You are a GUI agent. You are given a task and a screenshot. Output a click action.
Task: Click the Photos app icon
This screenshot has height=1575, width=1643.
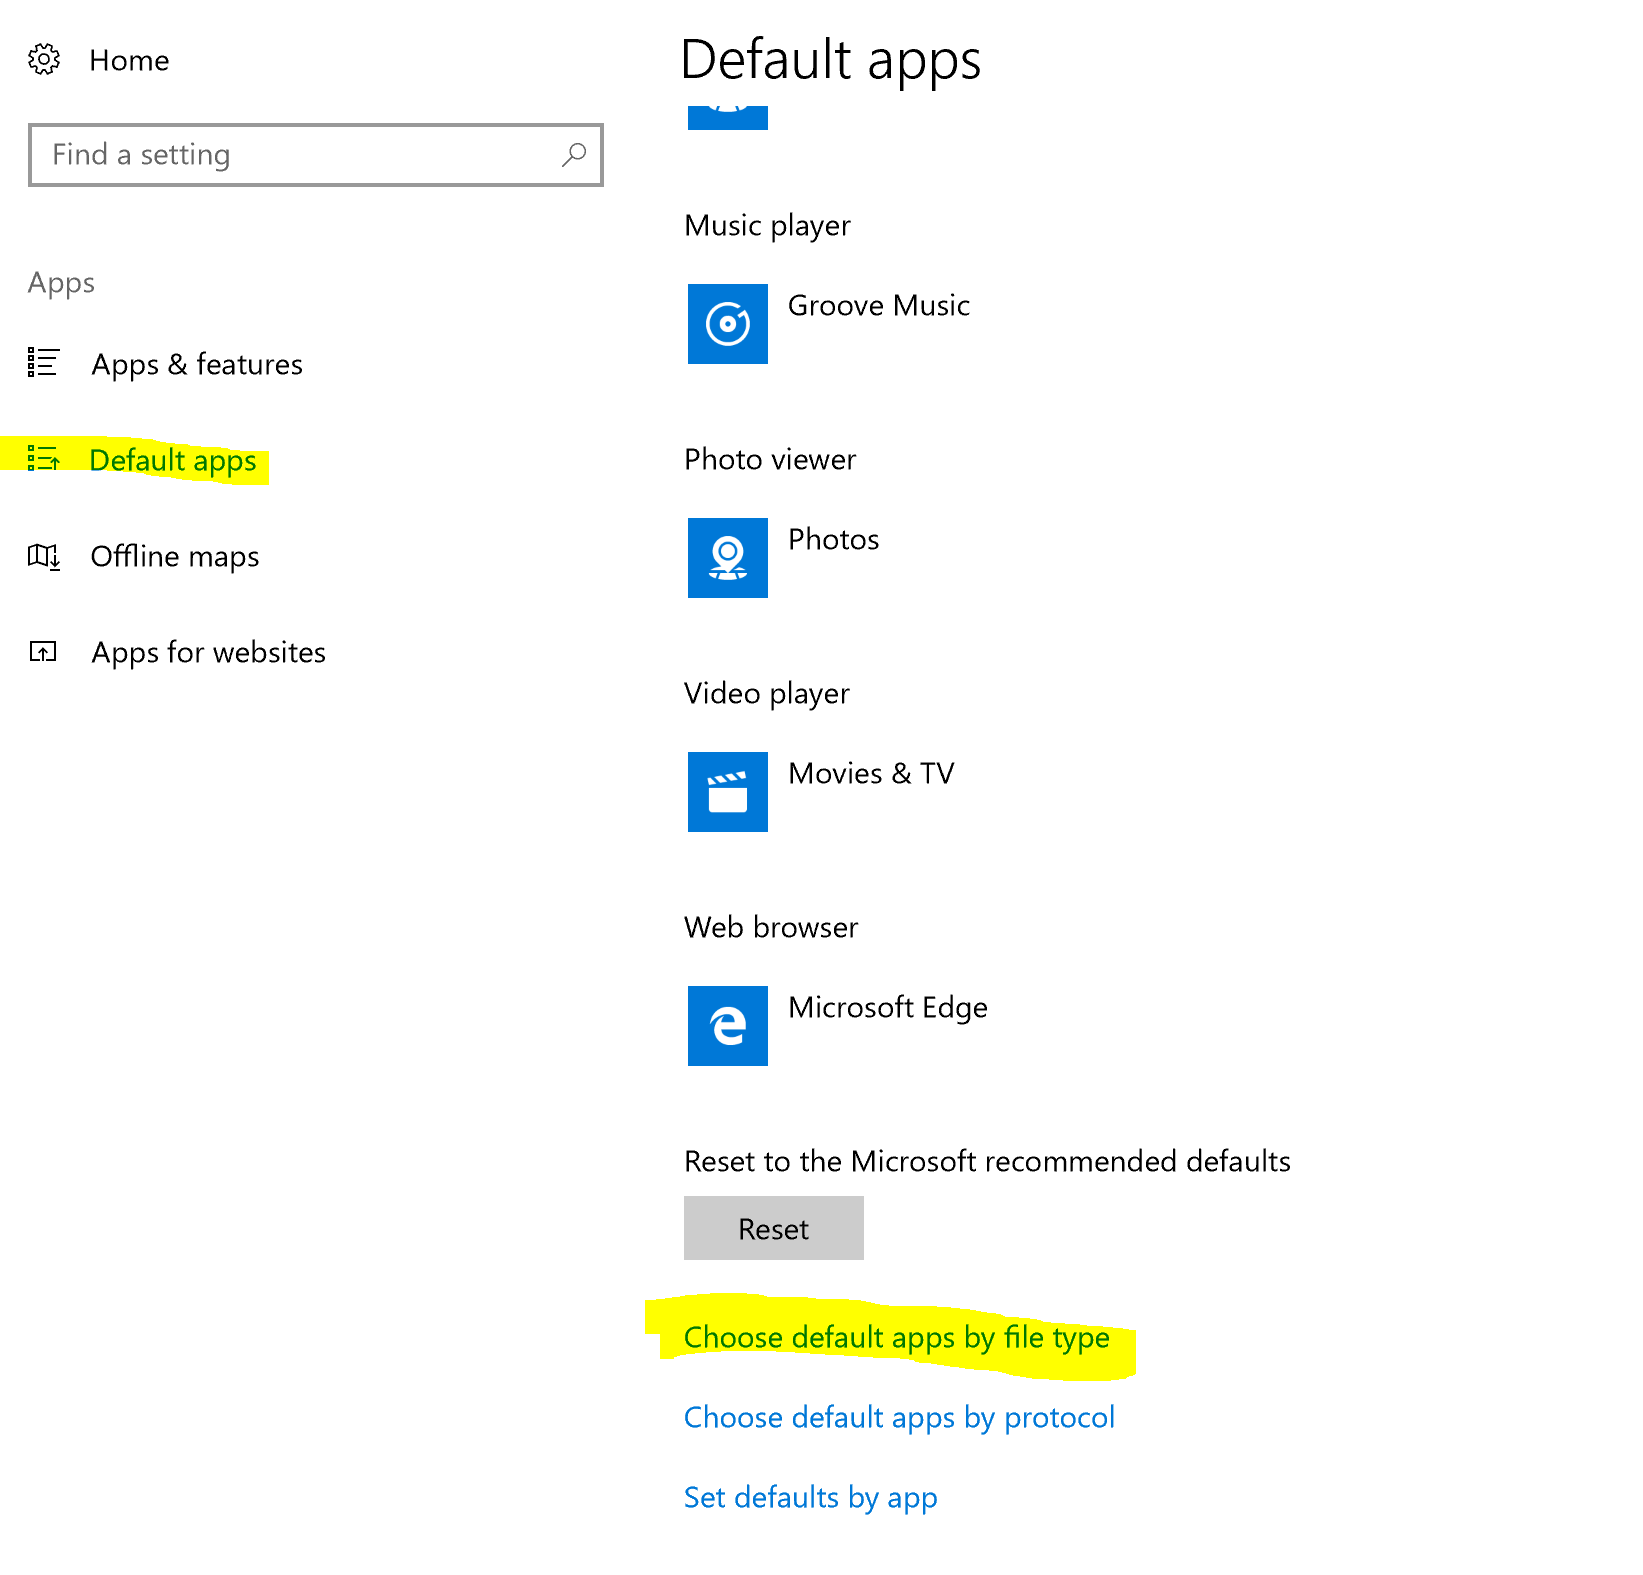[x=727, y=558]
